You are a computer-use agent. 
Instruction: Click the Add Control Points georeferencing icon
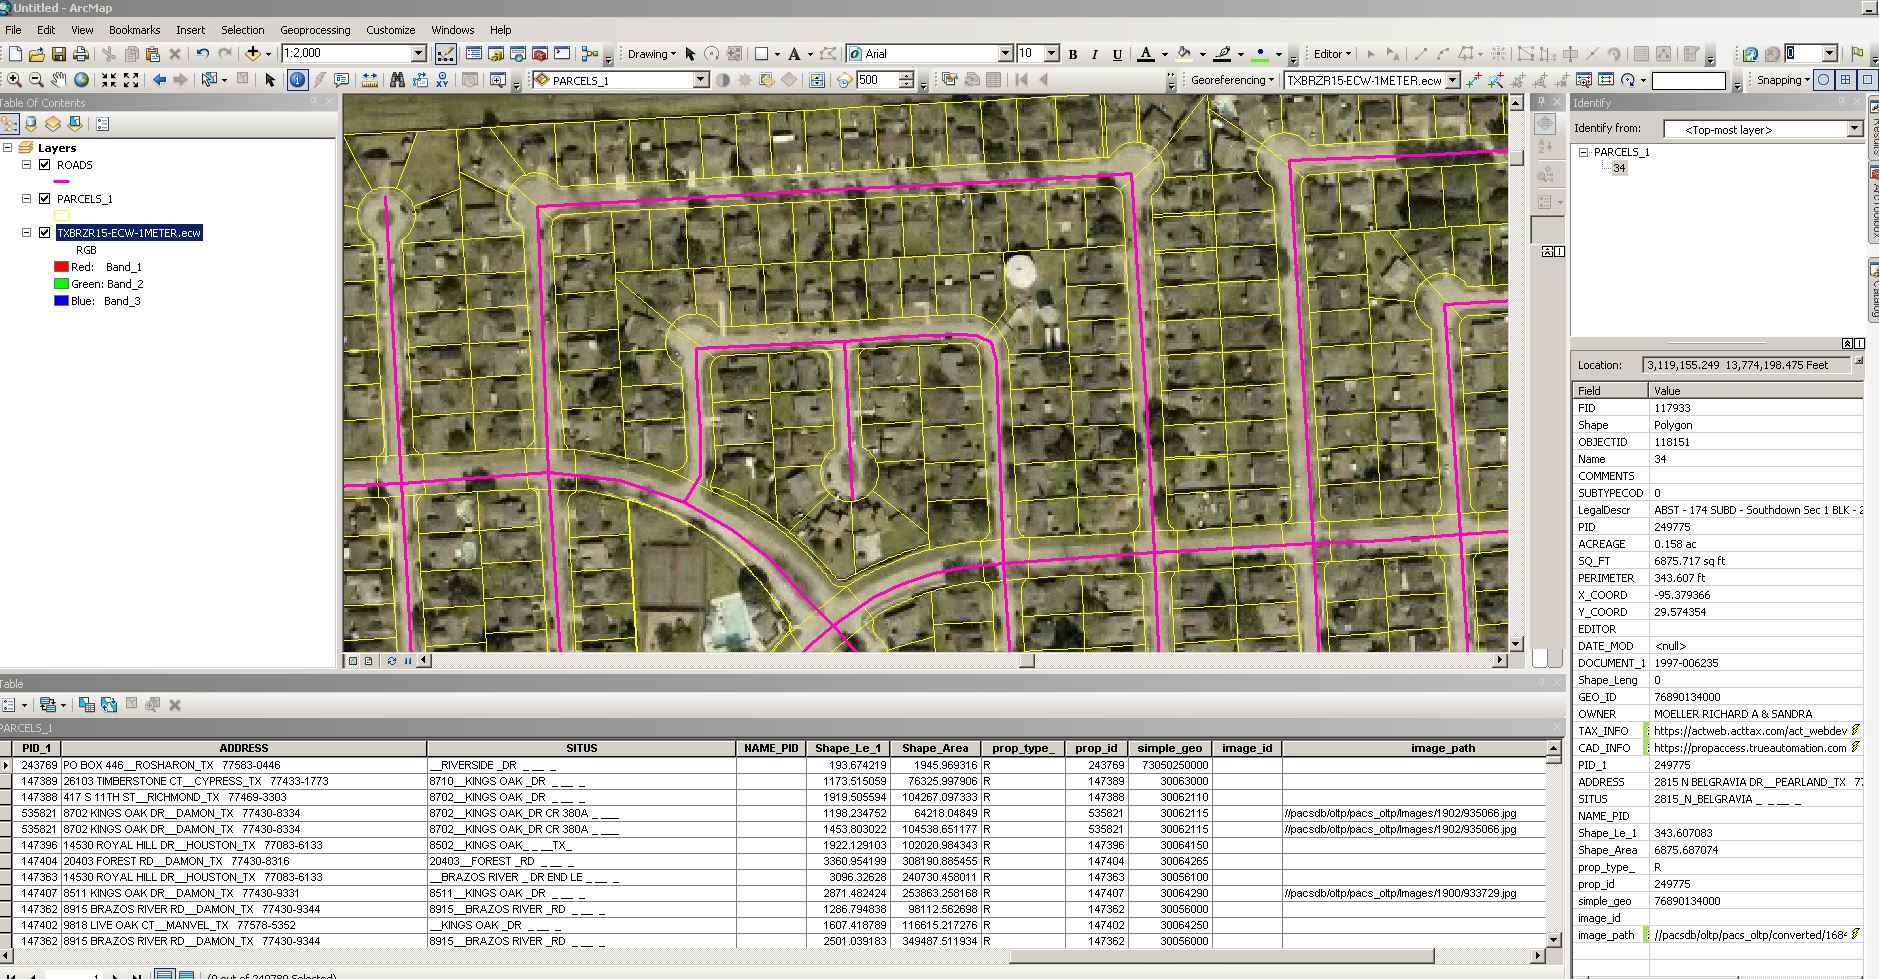1473,80
